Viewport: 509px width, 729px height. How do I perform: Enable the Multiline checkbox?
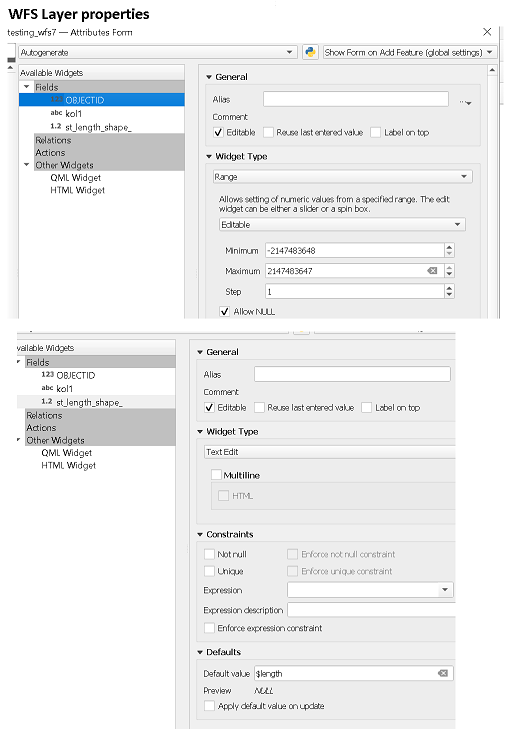click(x=216, y=475)
